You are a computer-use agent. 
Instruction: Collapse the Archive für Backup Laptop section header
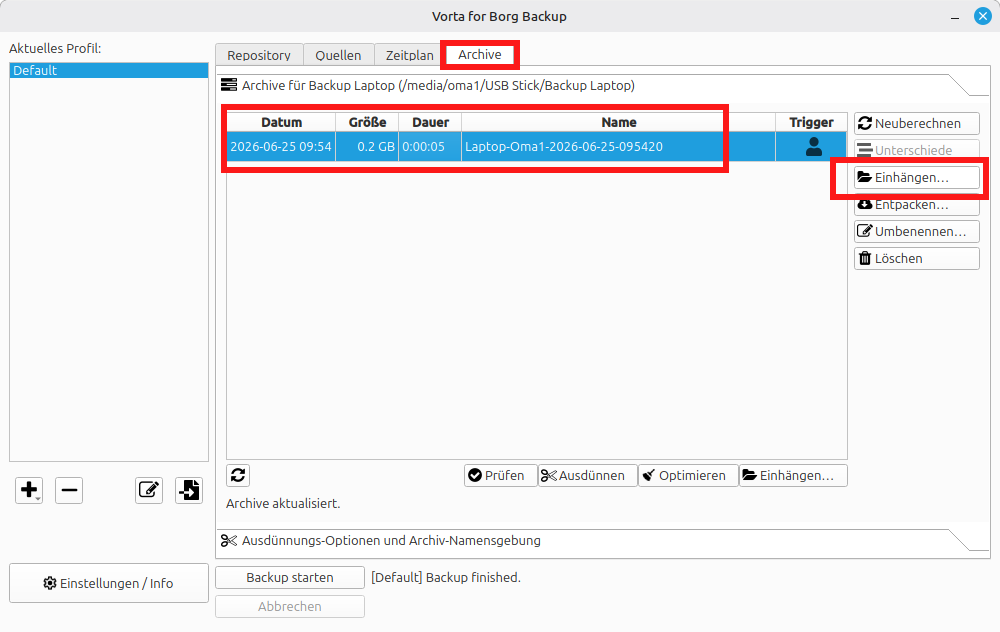point(603,85)
